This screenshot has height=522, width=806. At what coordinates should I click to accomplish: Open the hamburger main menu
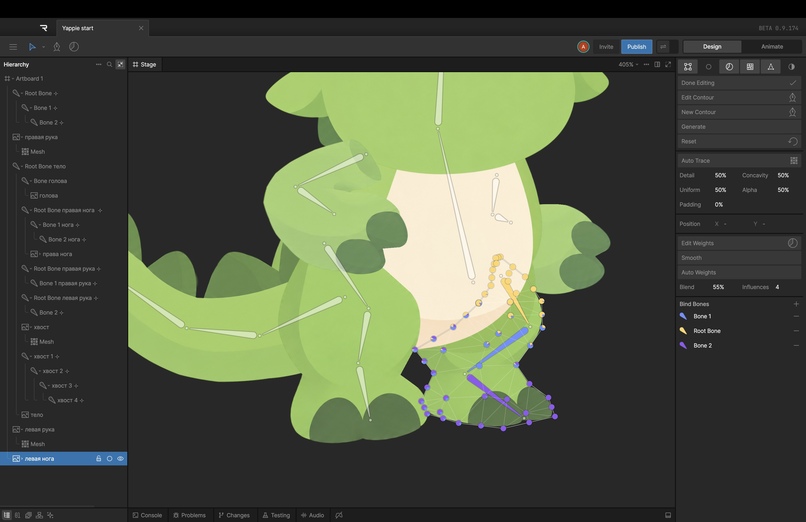pos(13,47)
